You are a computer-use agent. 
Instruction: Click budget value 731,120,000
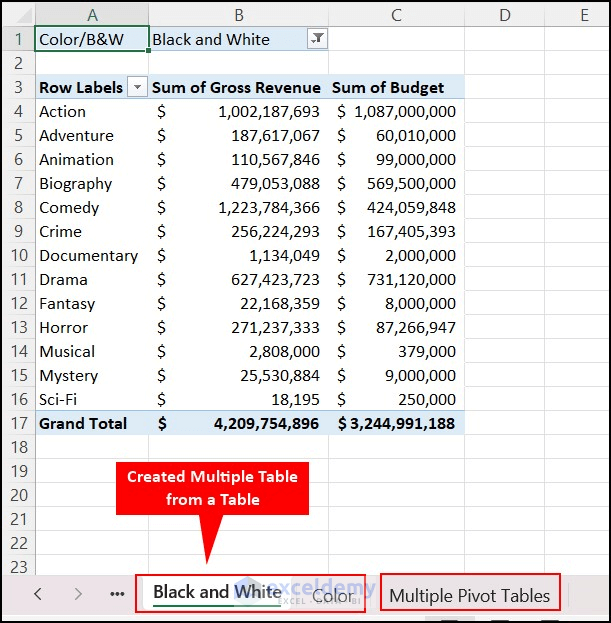412,280
